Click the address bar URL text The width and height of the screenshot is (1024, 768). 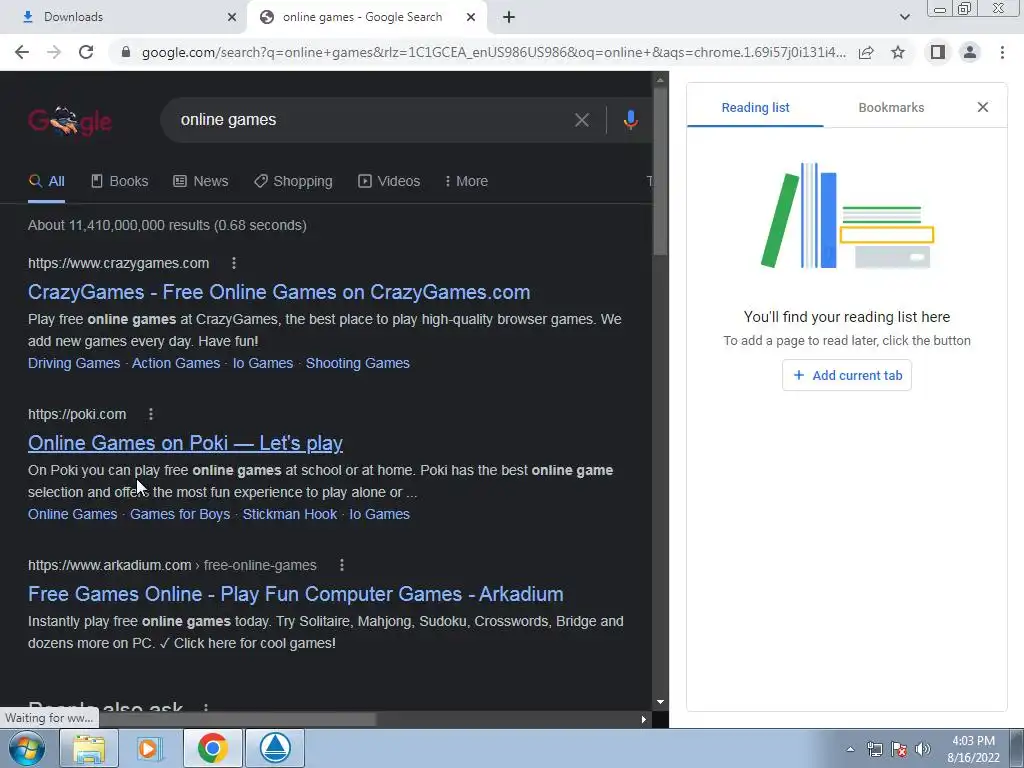[x=494, y=52]
